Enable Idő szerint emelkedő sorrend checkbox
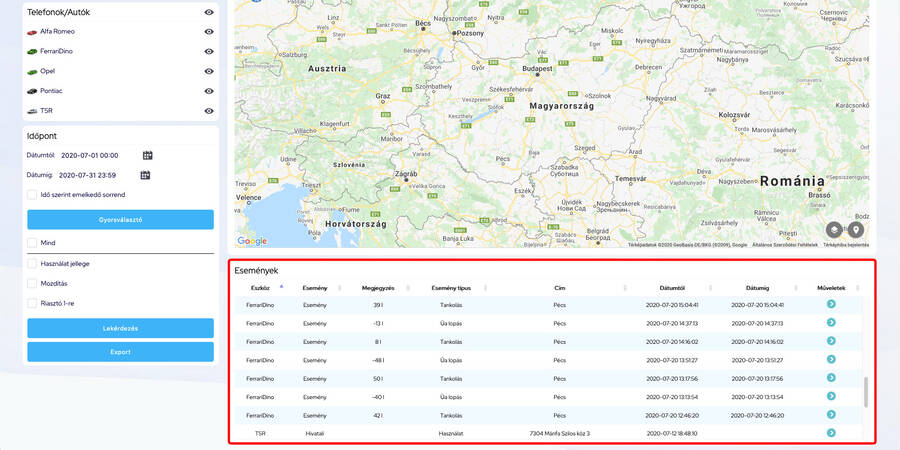900x450 pixels. [x=32, y=195]
